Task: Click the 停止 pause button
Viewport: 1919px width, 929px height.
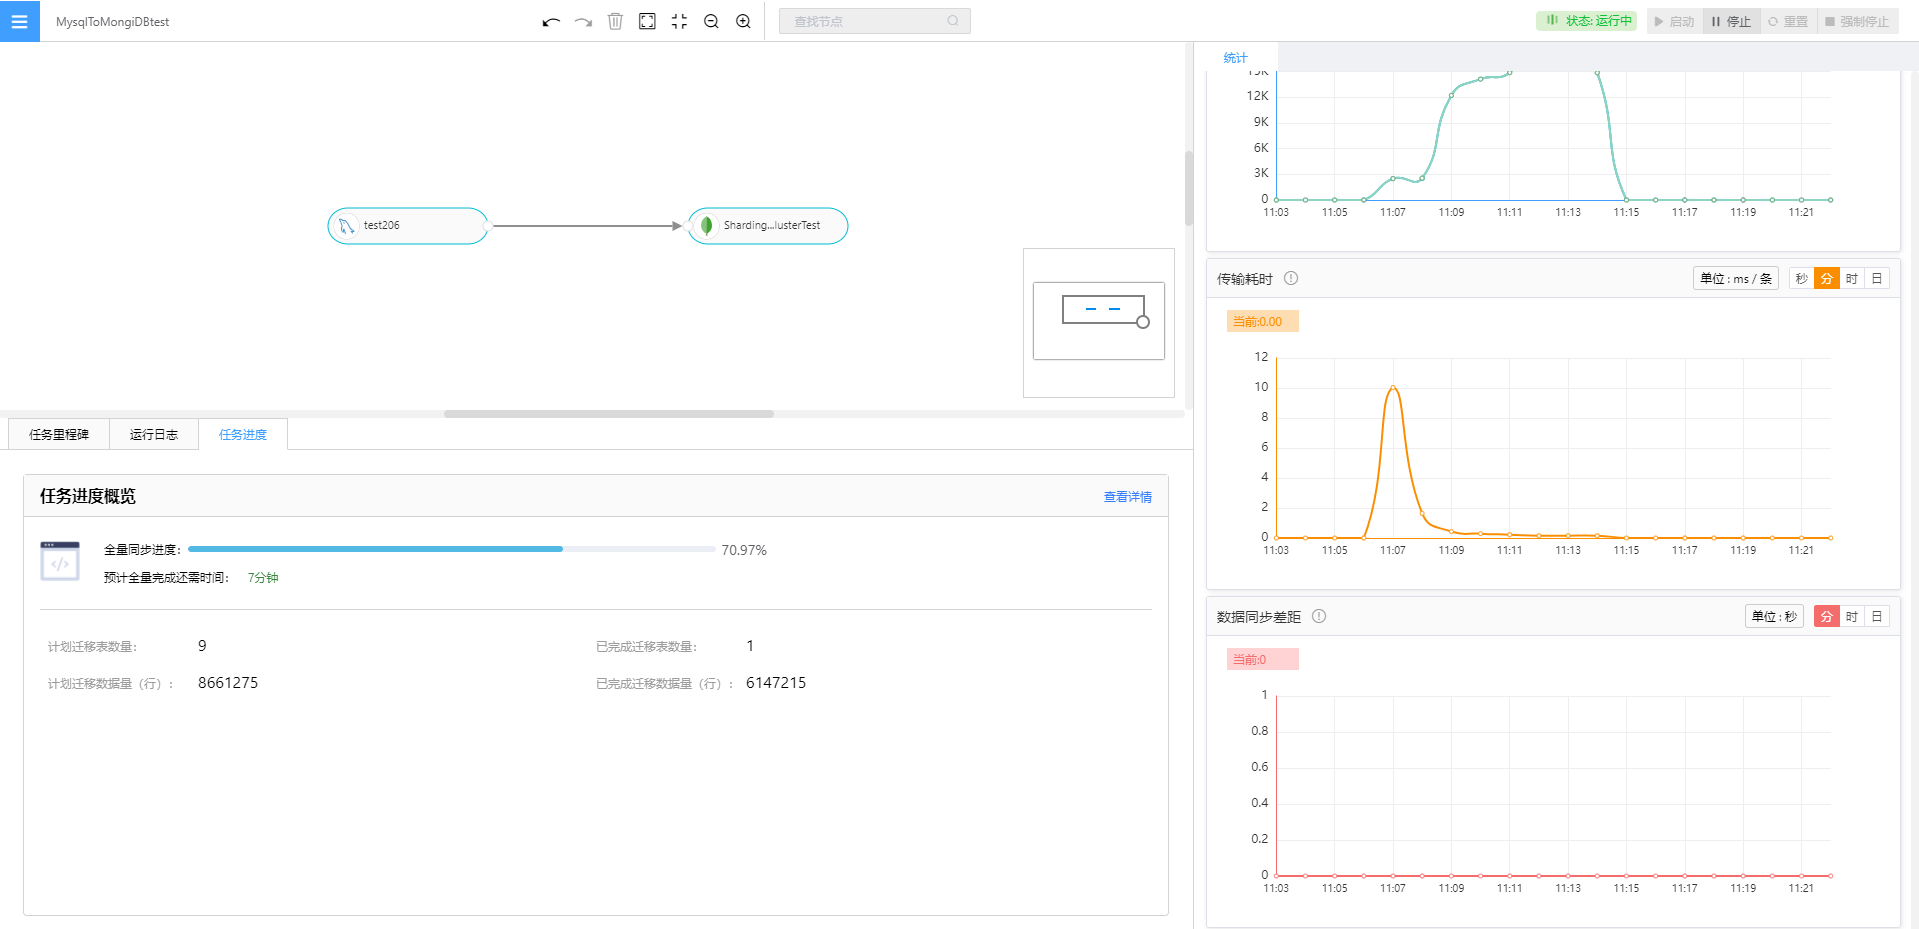Action: pos(1731,21)
